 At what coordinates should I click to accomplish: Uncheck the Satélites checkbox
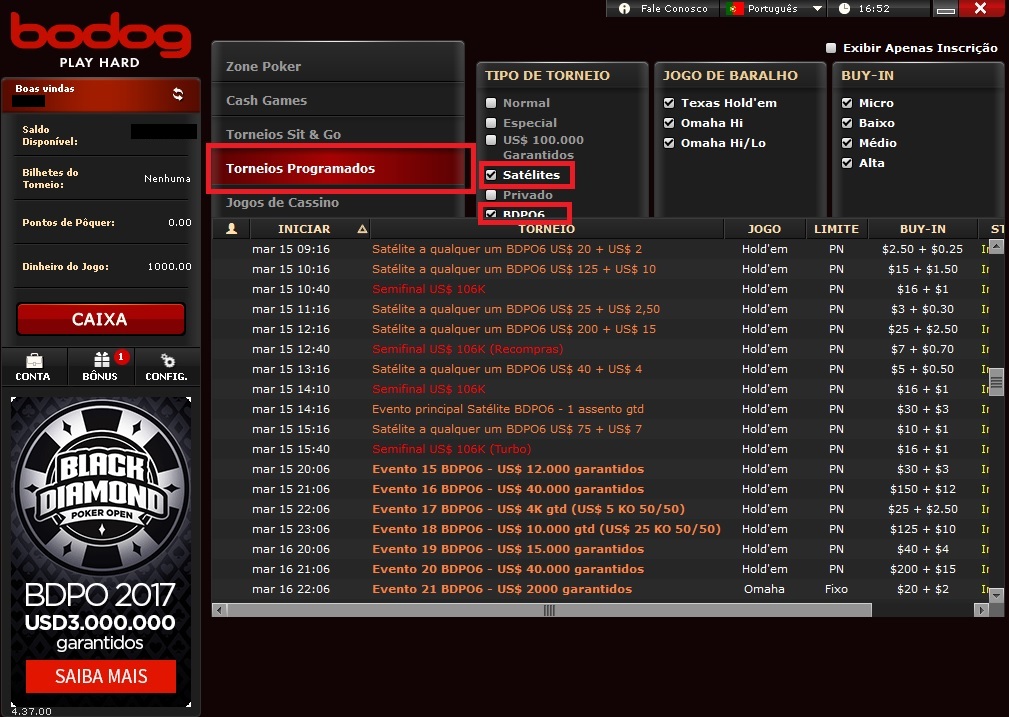pos(491,175)
